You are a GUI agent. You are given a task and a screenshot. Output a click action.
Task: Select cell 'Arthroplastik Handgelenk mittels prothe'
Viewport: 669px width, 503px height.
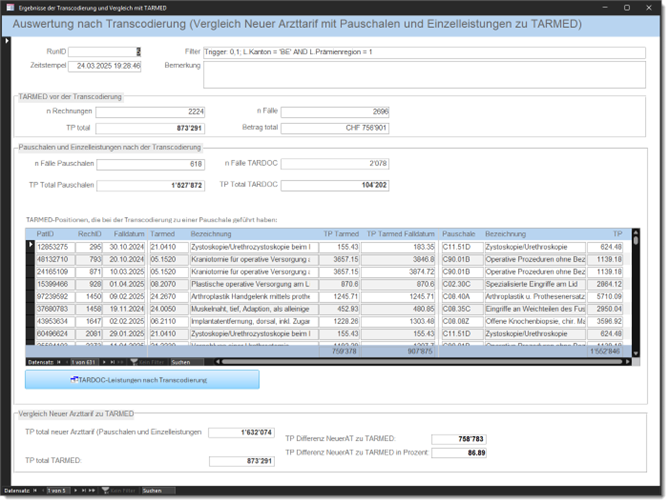(254, 297)
